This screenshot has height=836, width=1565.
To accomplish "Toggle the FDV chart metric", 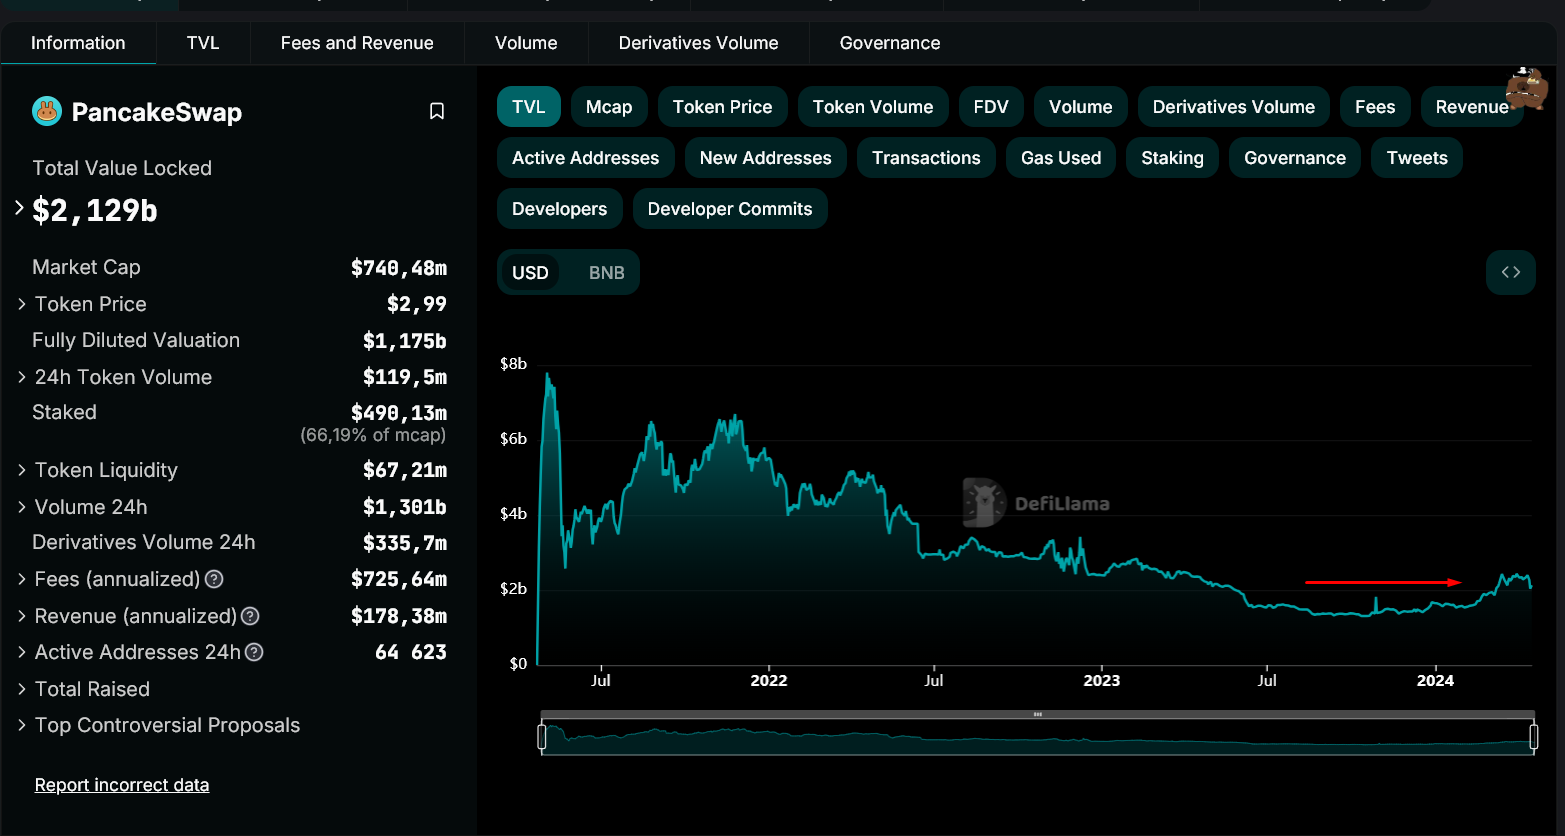I will pos(991,107).
